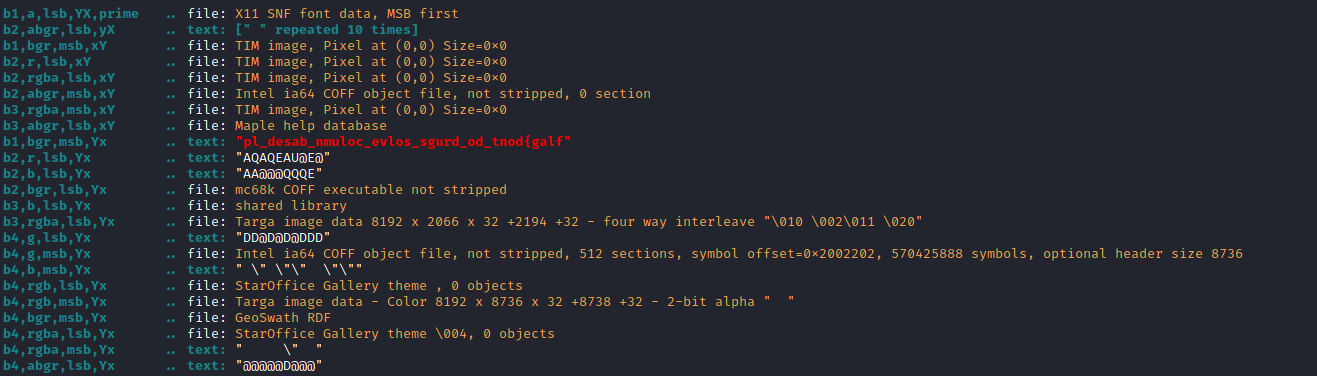Select the StarOffice Gallery theme \004 line
Viewport: 1317px width, 376px height.
pos(395,334)
